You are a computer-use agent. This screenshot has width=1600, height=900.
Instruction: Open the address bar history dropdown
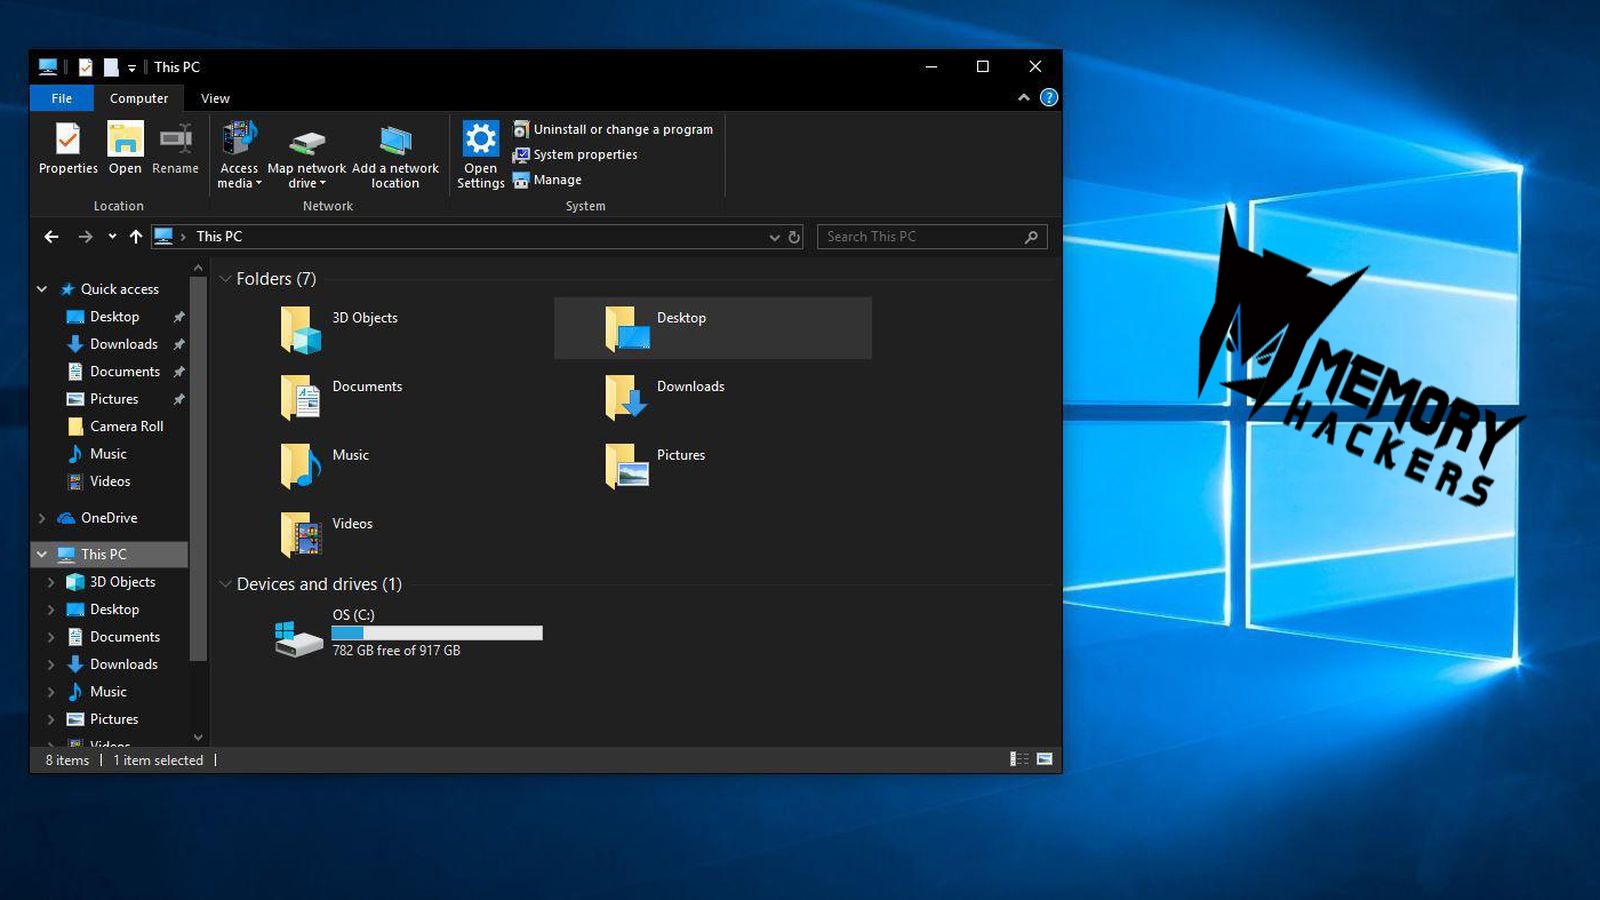[x=774, y=237]
